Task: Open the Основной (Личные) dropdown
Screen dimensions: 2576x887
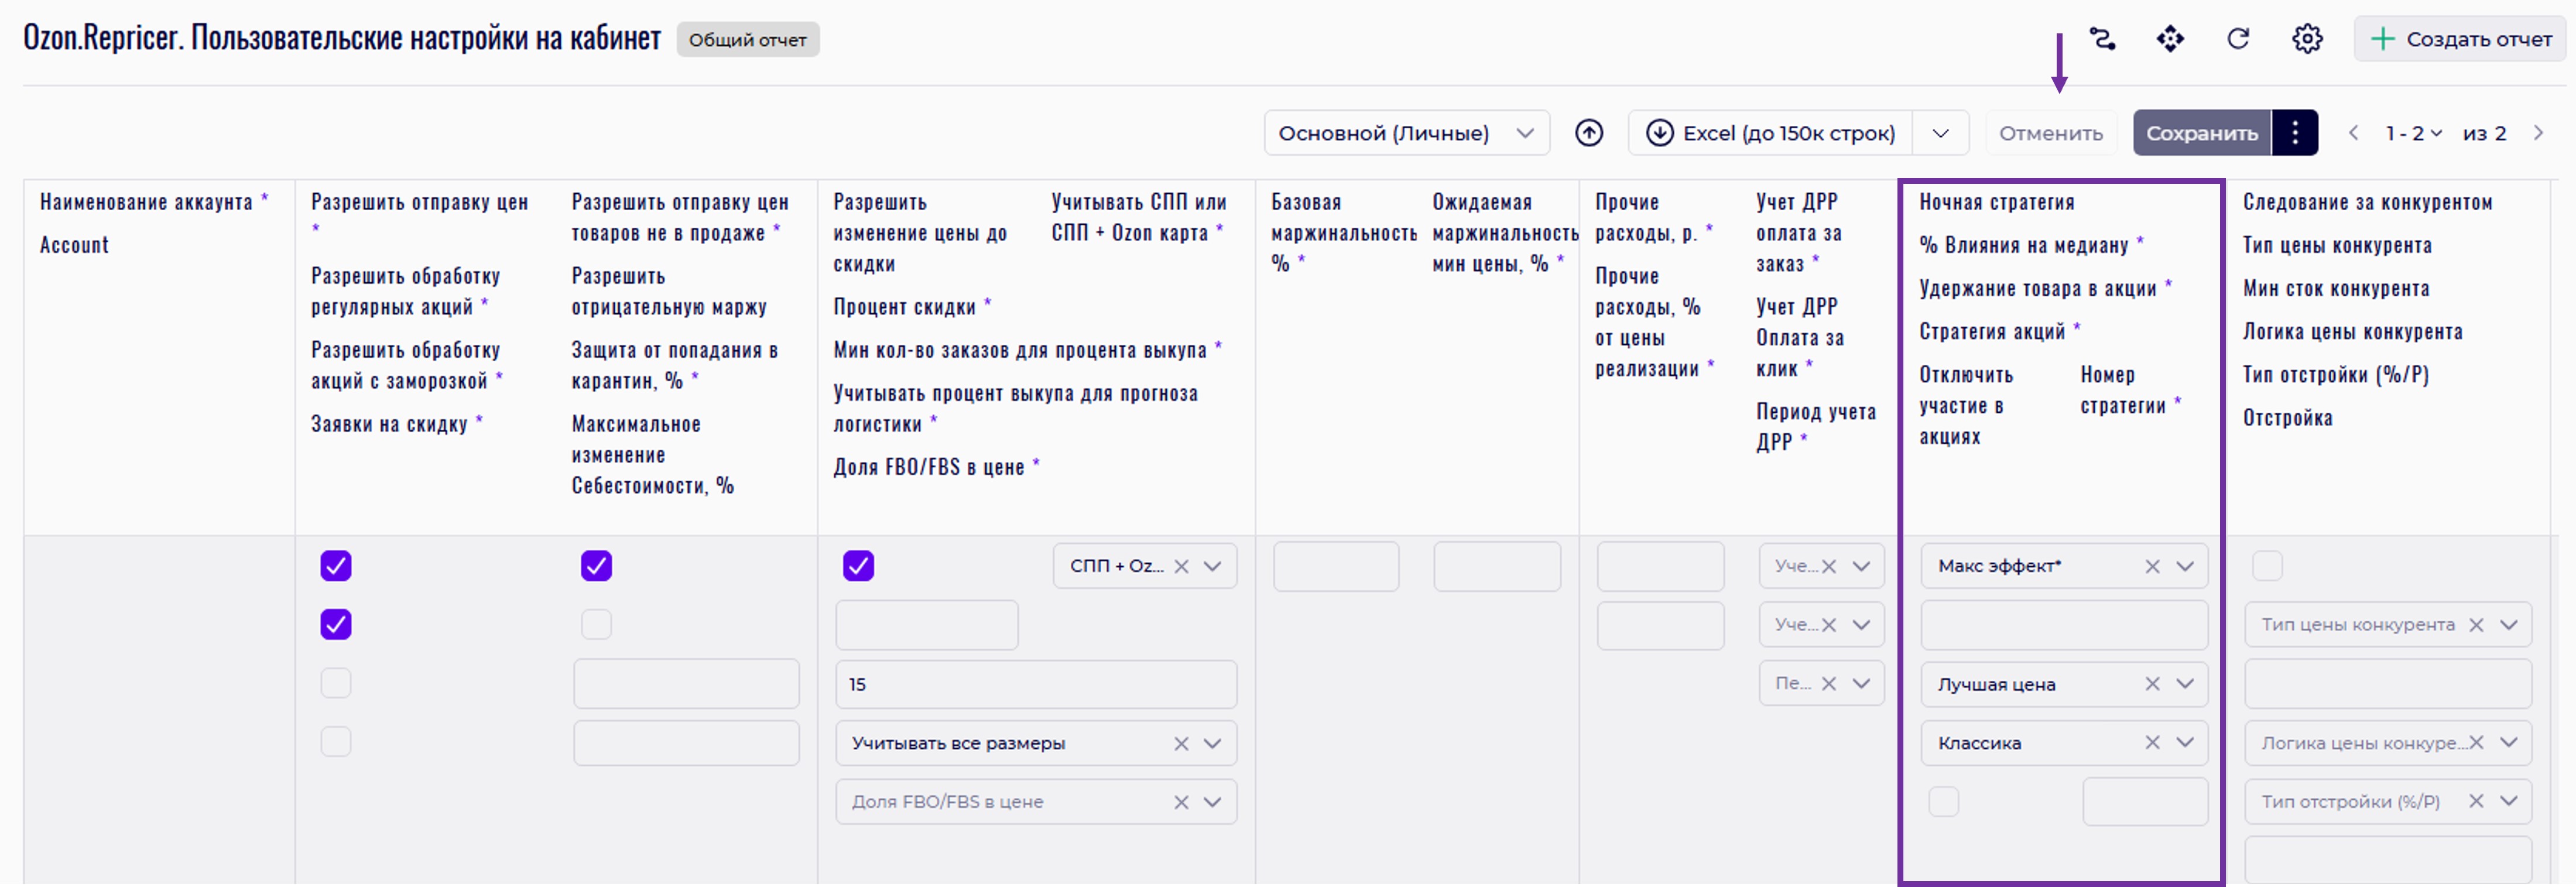Action: pyautogui.click(x=1406, y=133)
